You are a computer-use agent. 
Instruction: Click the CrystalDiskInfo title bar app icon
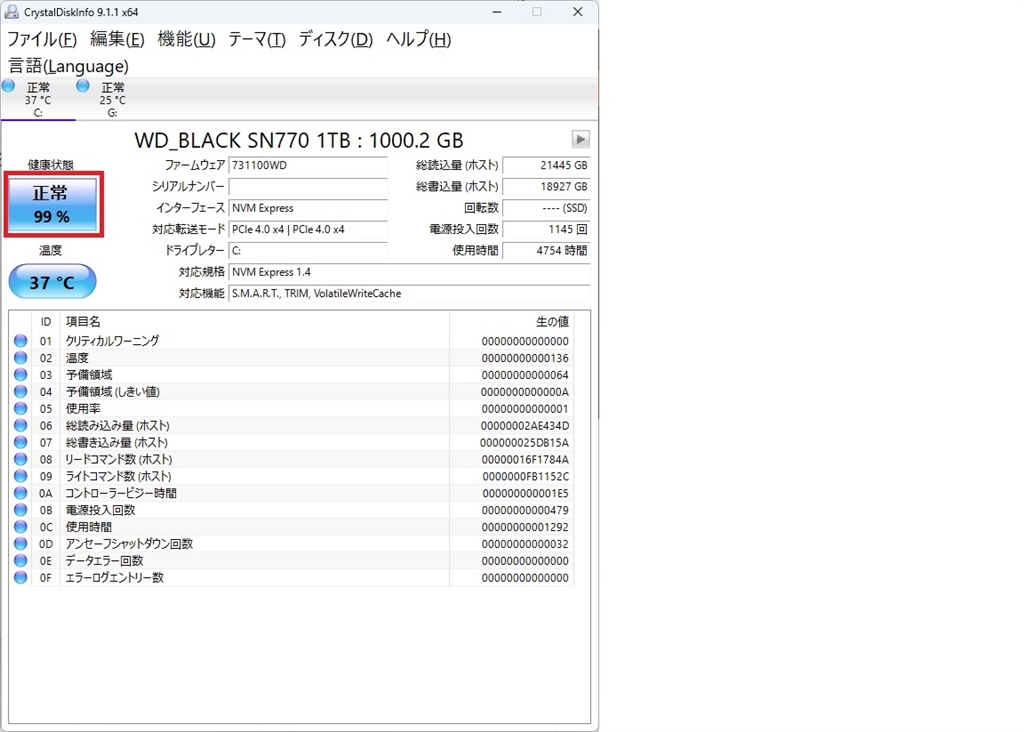click(x=12, y=12)
